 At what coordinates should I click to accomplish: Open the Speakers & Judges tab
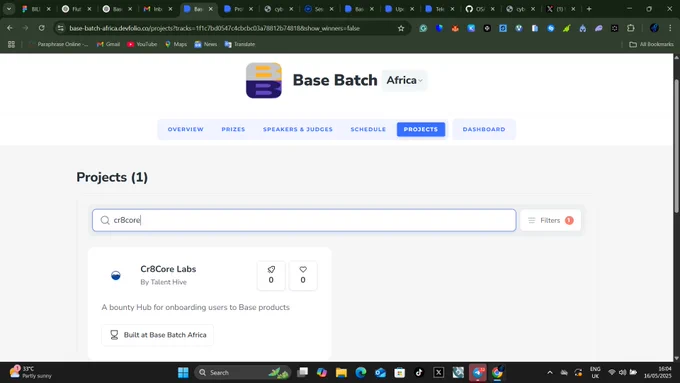click(x=298, y=129)
